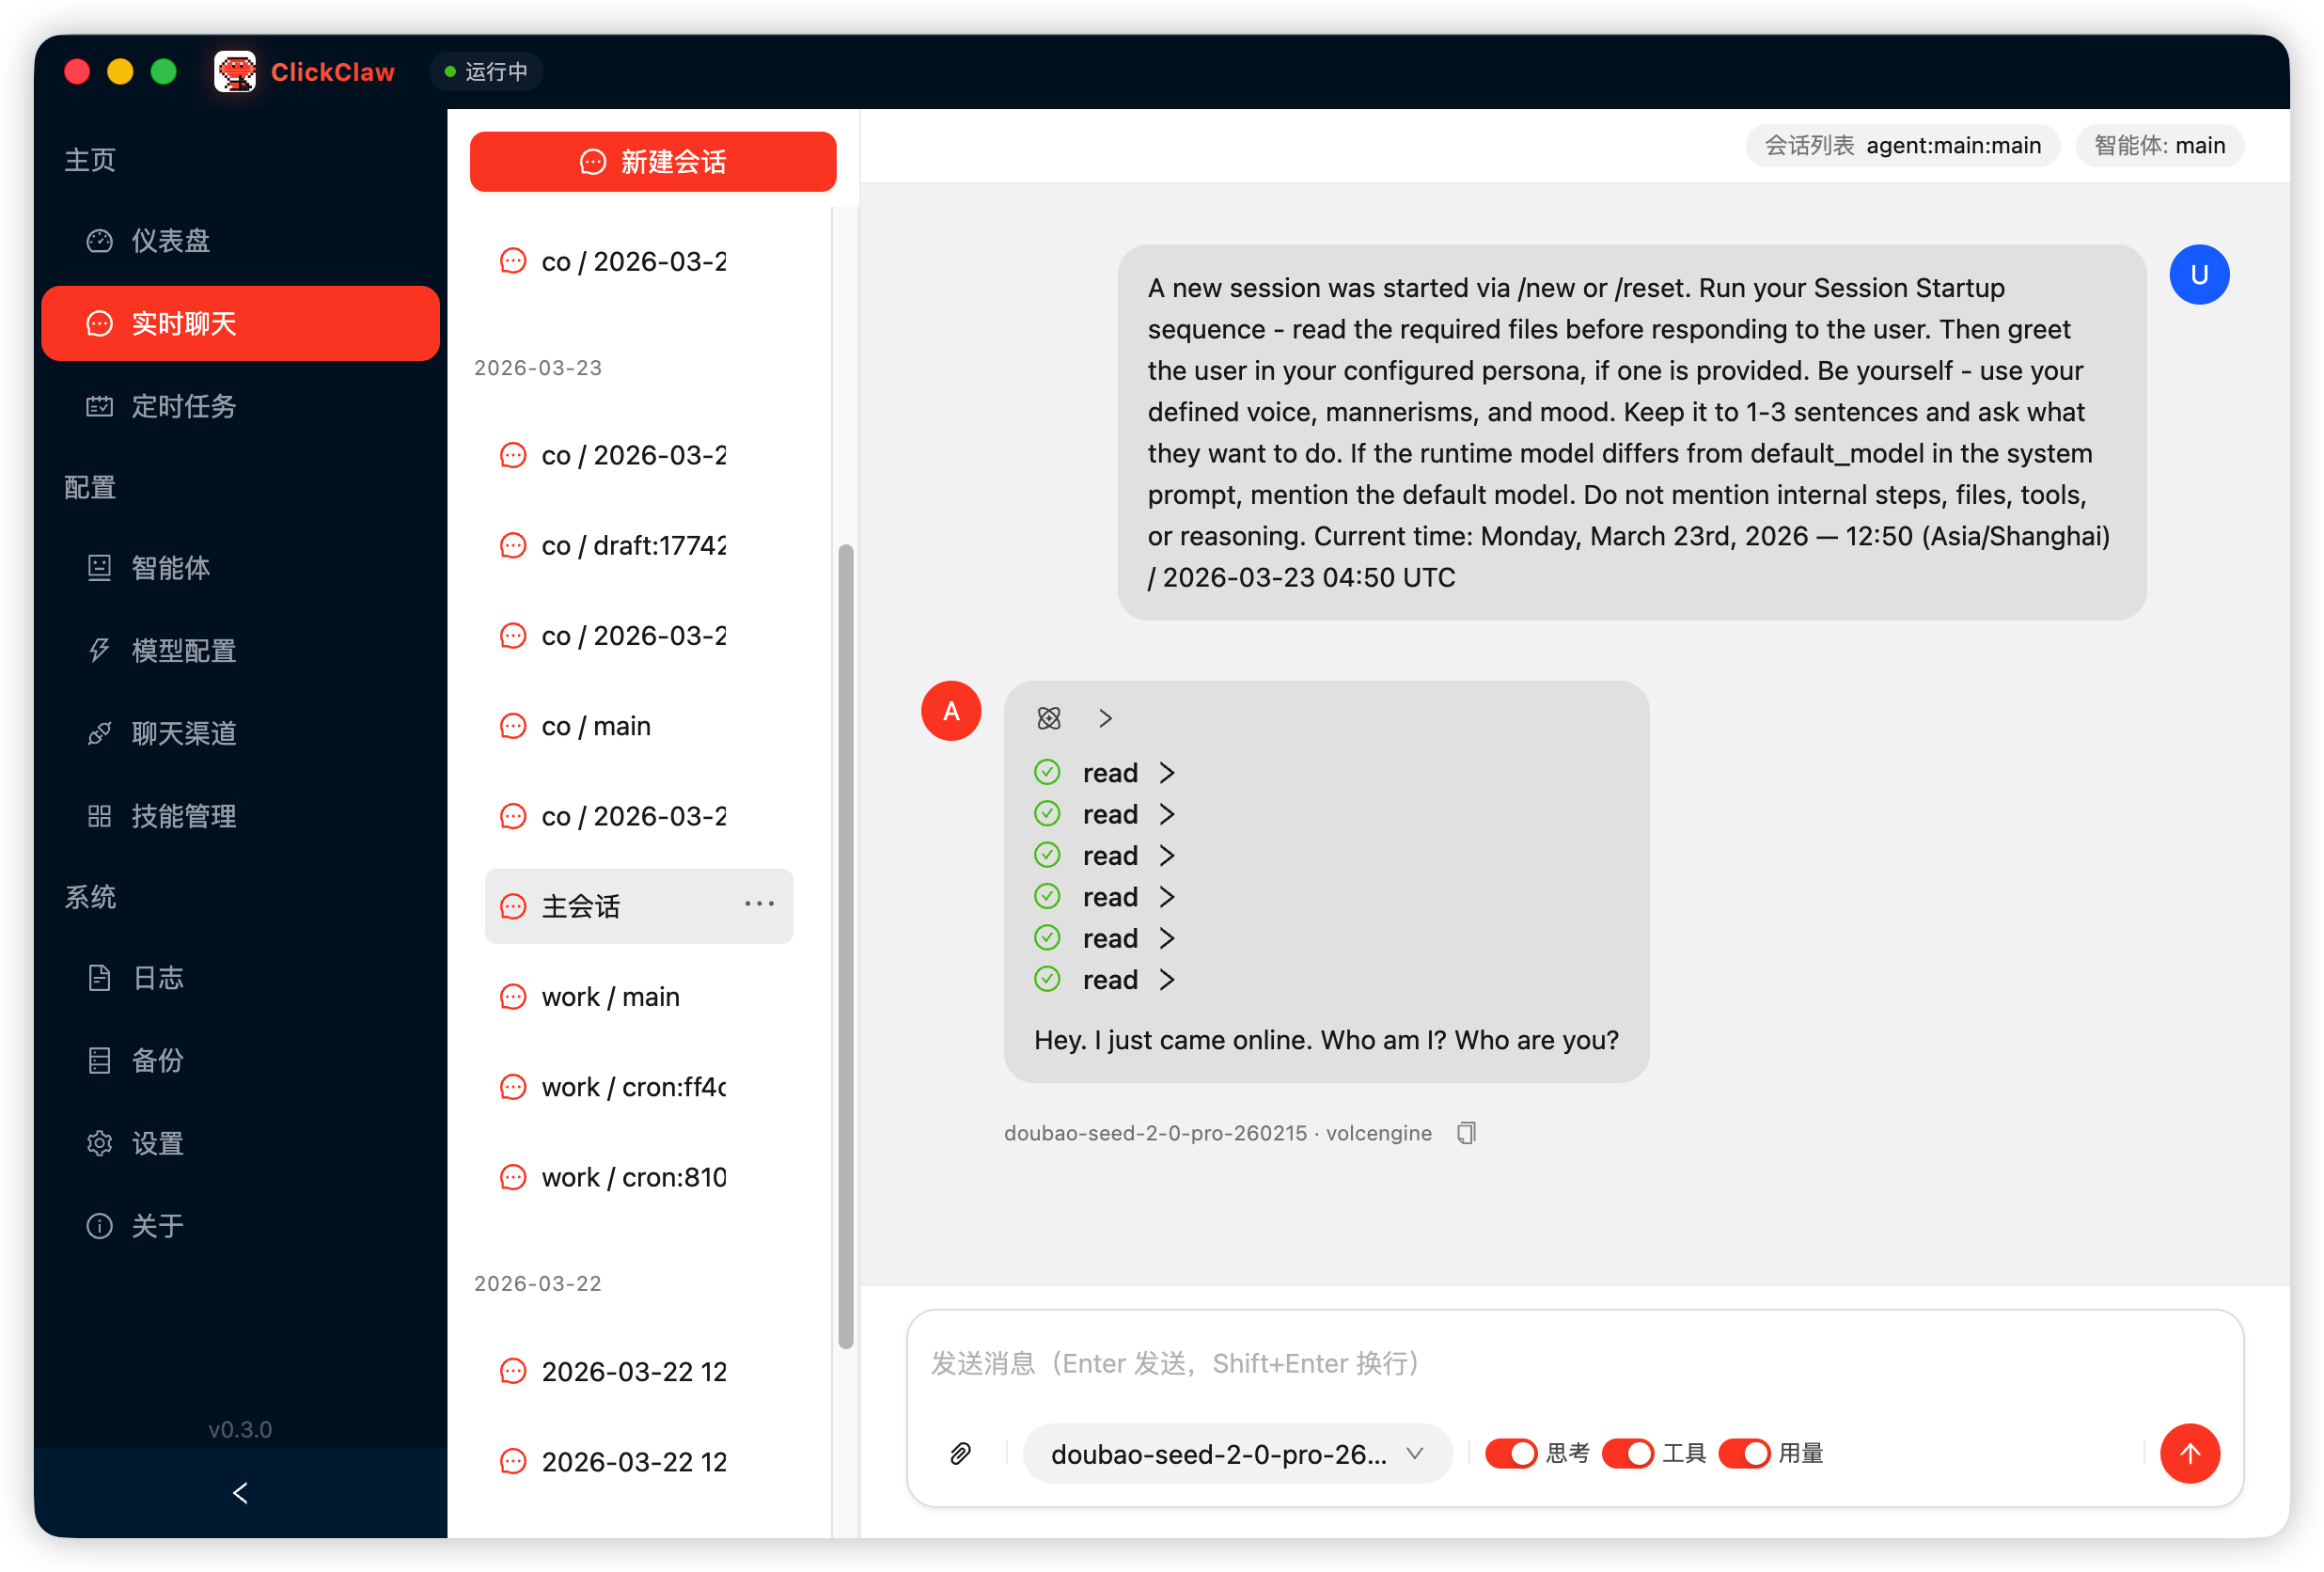Toggle the 思考 thinking switch
The width and height of the screenshot is (2324, 1572).
point(1510,1453)
